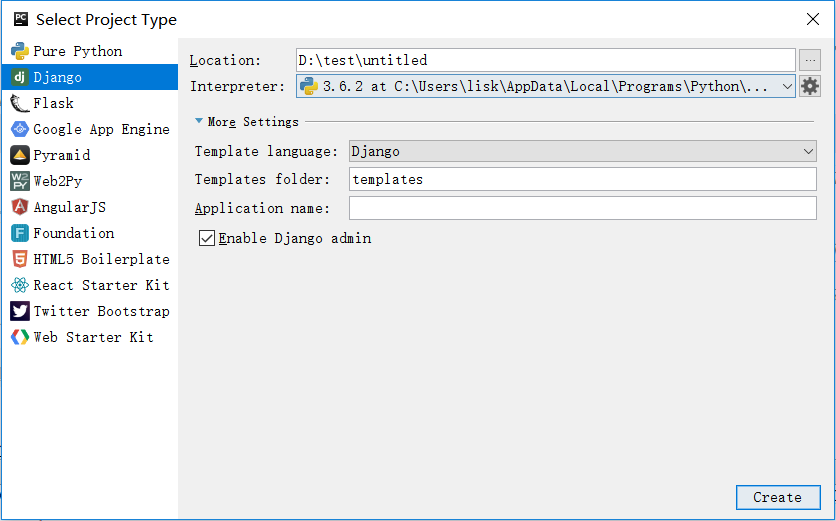836x521 pixels.
Task: Click the Django dj icon
Action: [x=20, y=77]
